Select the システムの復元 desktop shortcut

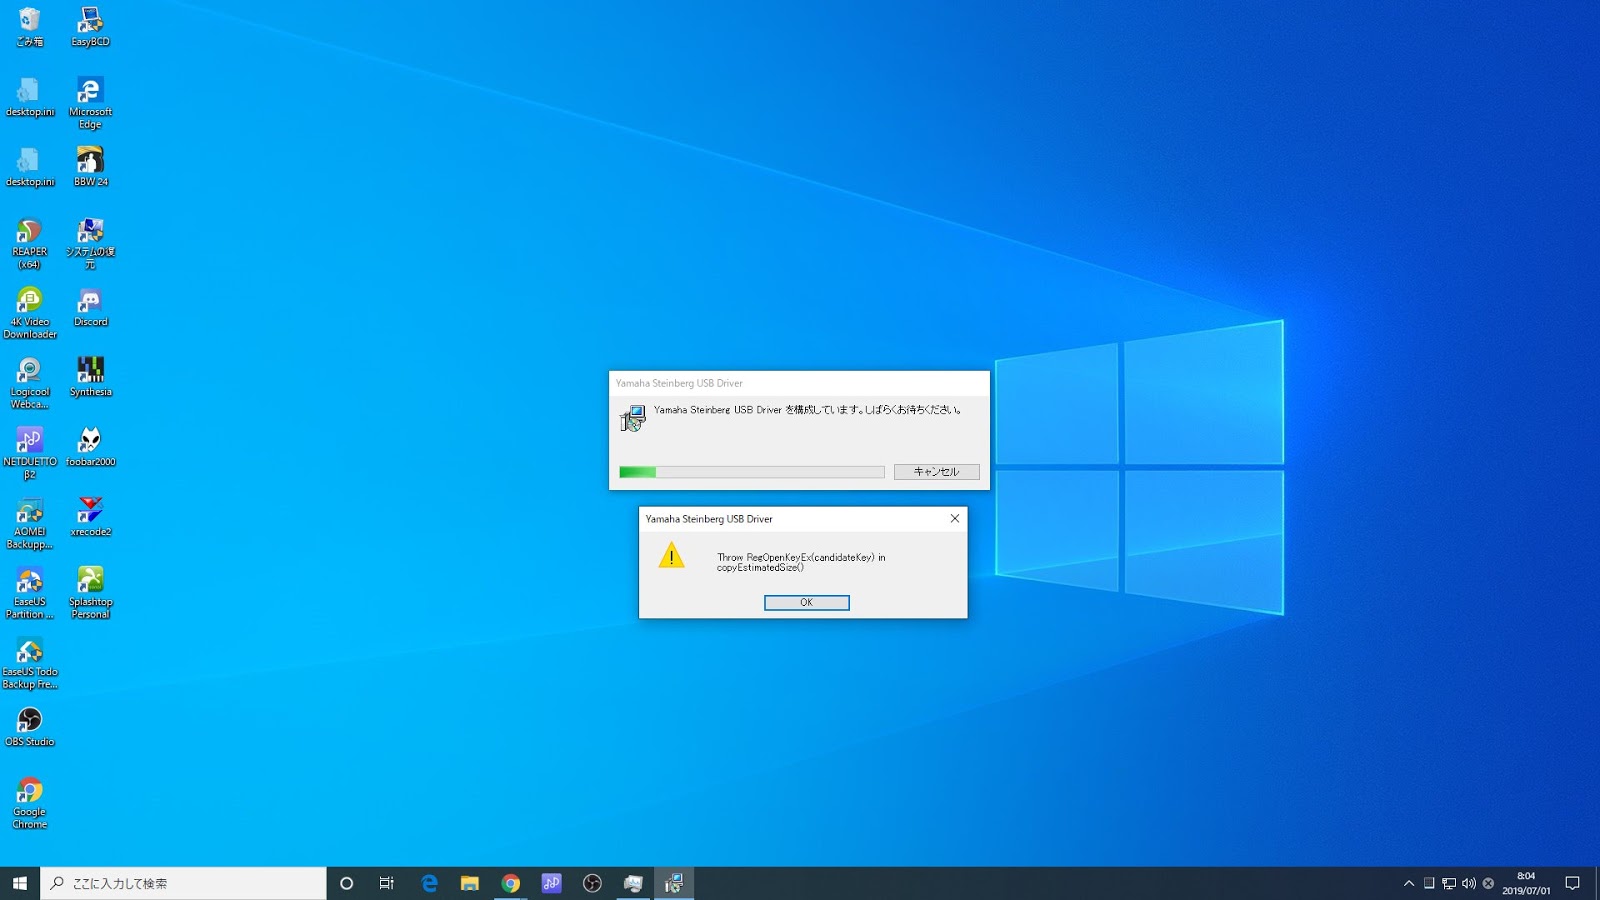click(x=90, y=244)
